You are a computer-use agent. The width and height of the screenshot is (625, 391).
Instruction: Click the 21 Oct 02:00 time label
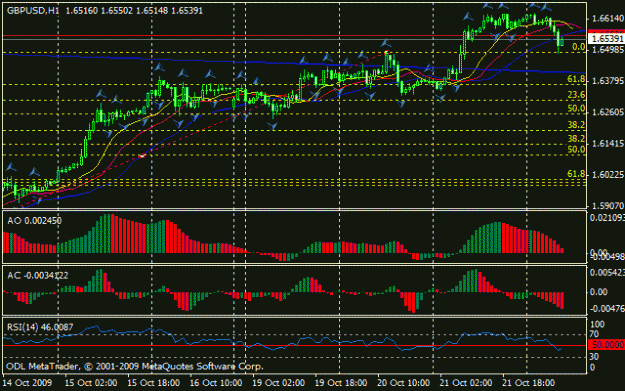point(466,383)
